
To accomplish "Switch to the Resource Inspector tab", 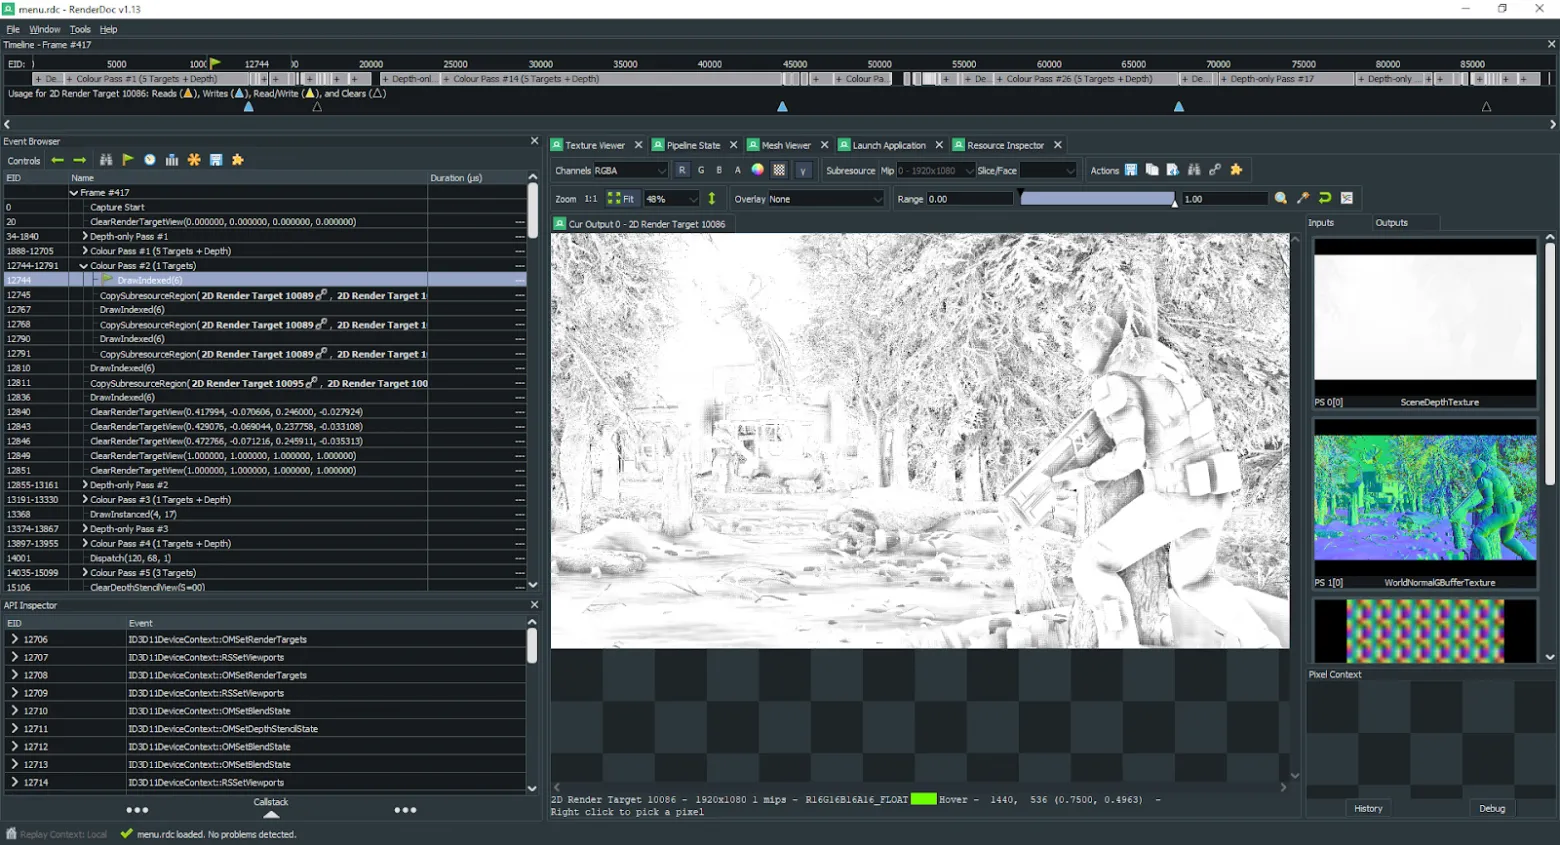I will pos(1005,145).
